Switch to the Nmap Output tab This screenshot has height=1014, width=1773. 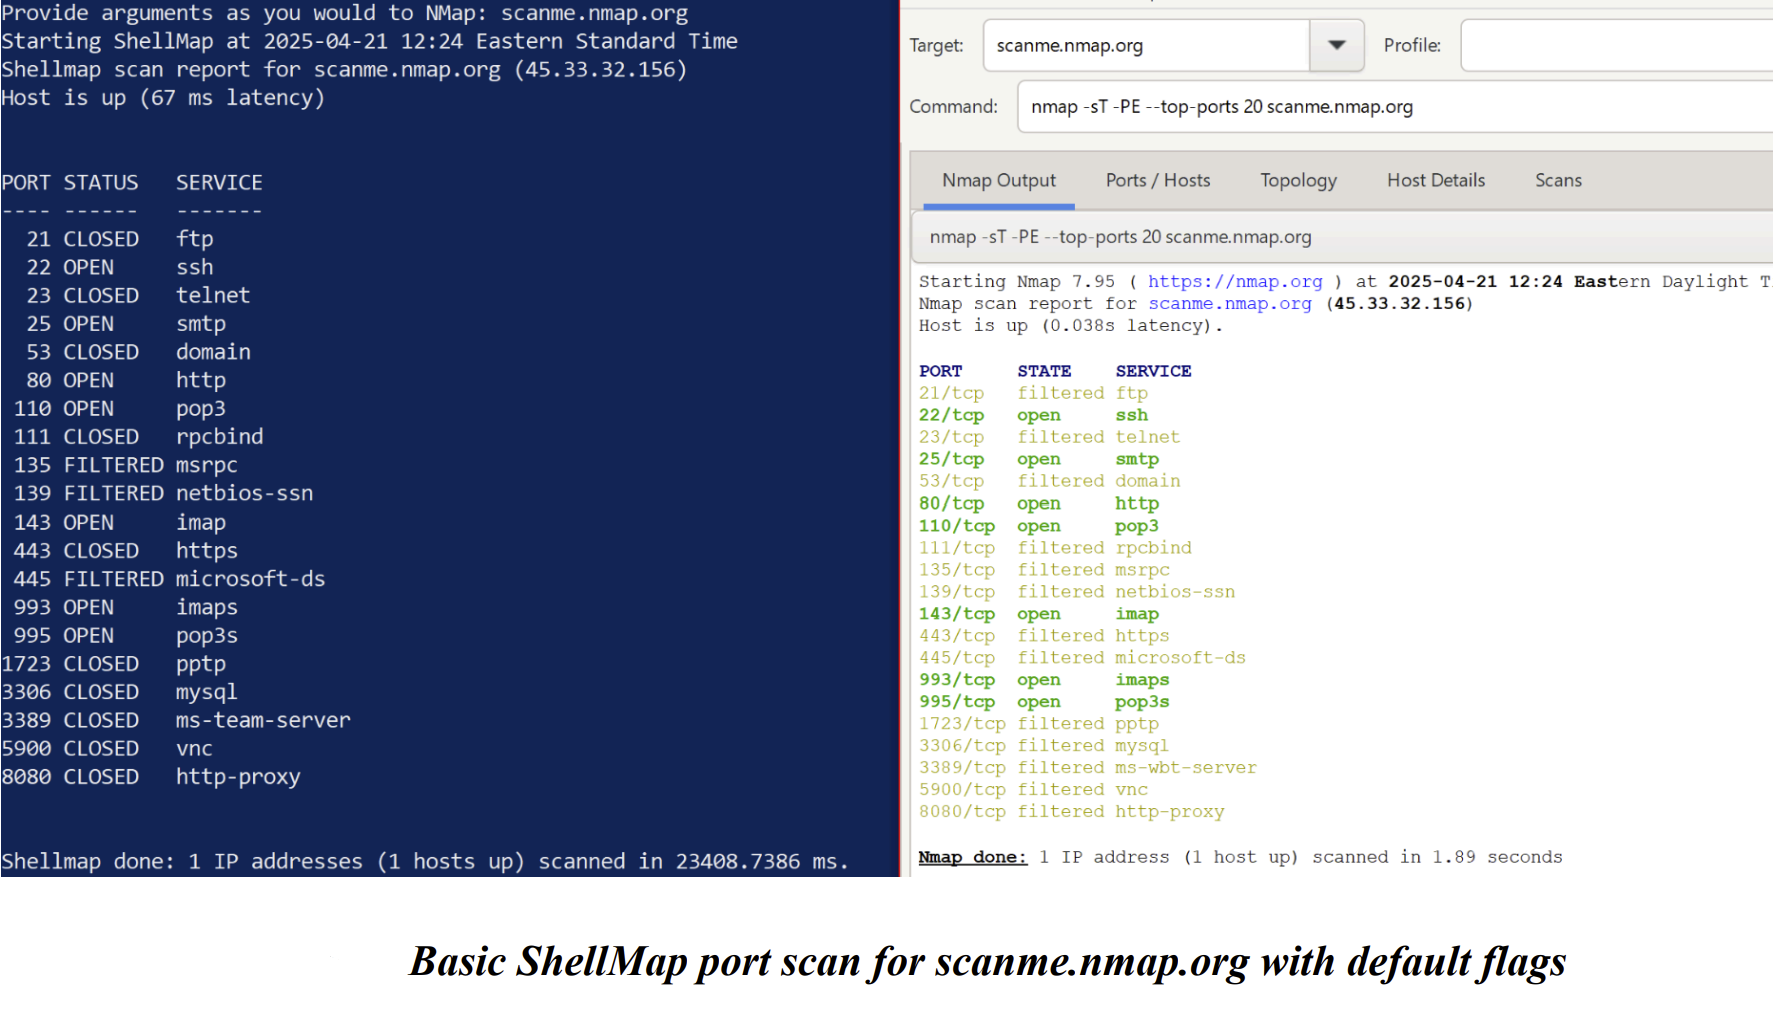[x=998, y=180]
